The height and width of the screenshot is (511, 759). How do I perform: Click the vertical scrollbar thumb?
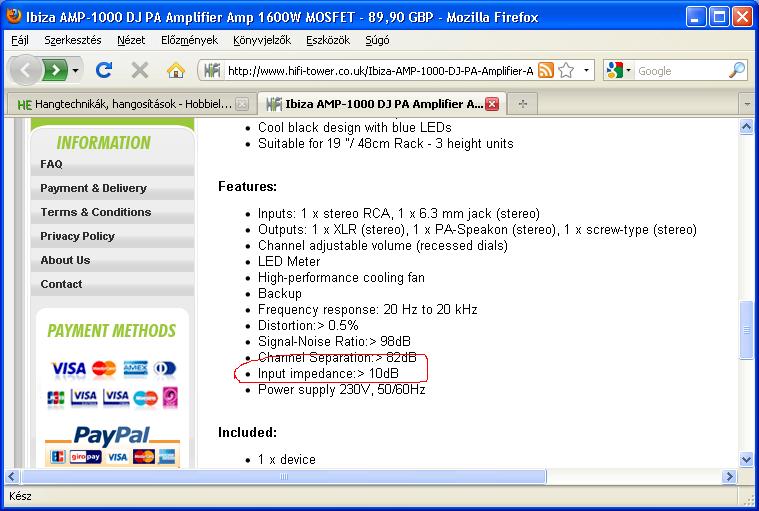(x=746, y=330)
